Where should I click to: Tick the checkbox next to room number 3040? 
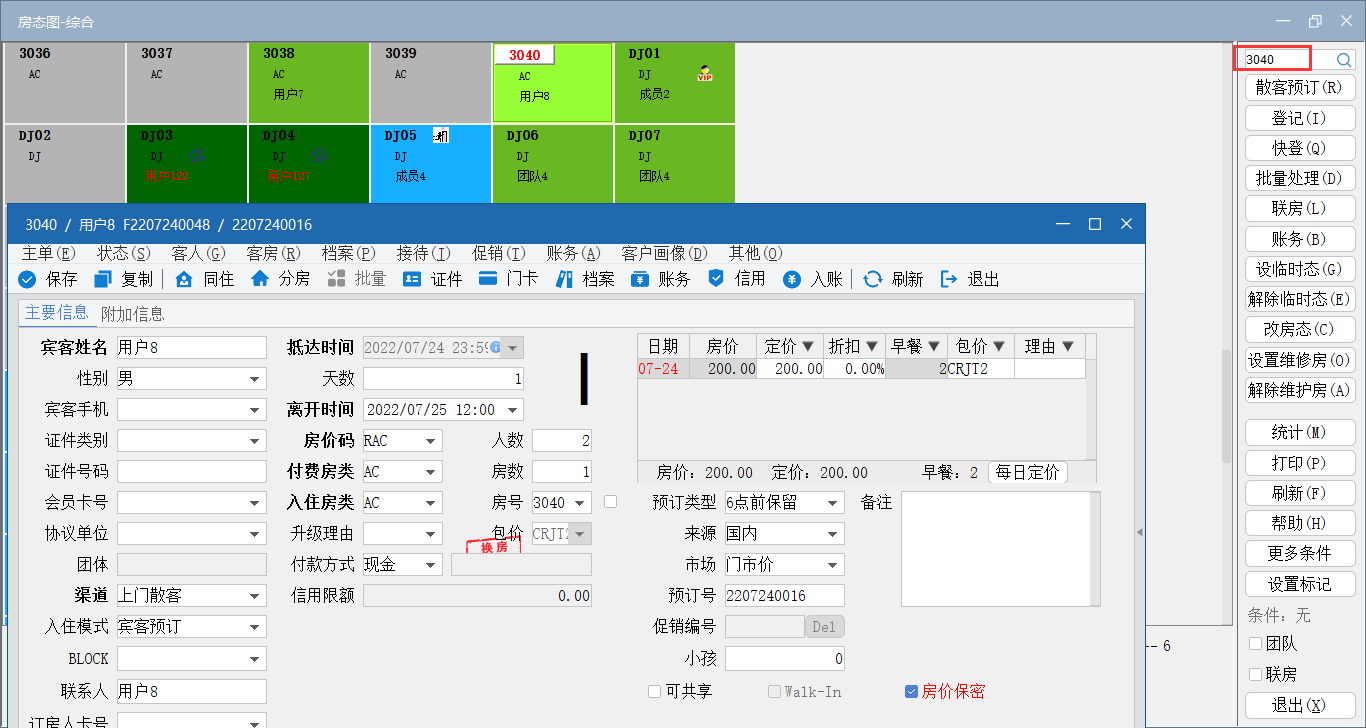610,501
